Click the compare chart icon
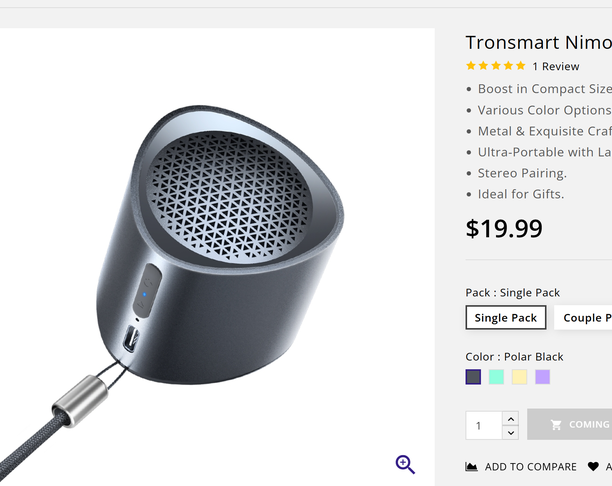612x486 pixels. (x=472, y=467)
